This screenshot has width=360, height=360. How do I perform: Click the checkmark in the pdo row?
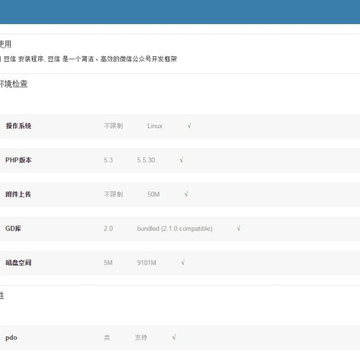coord(174,337)
